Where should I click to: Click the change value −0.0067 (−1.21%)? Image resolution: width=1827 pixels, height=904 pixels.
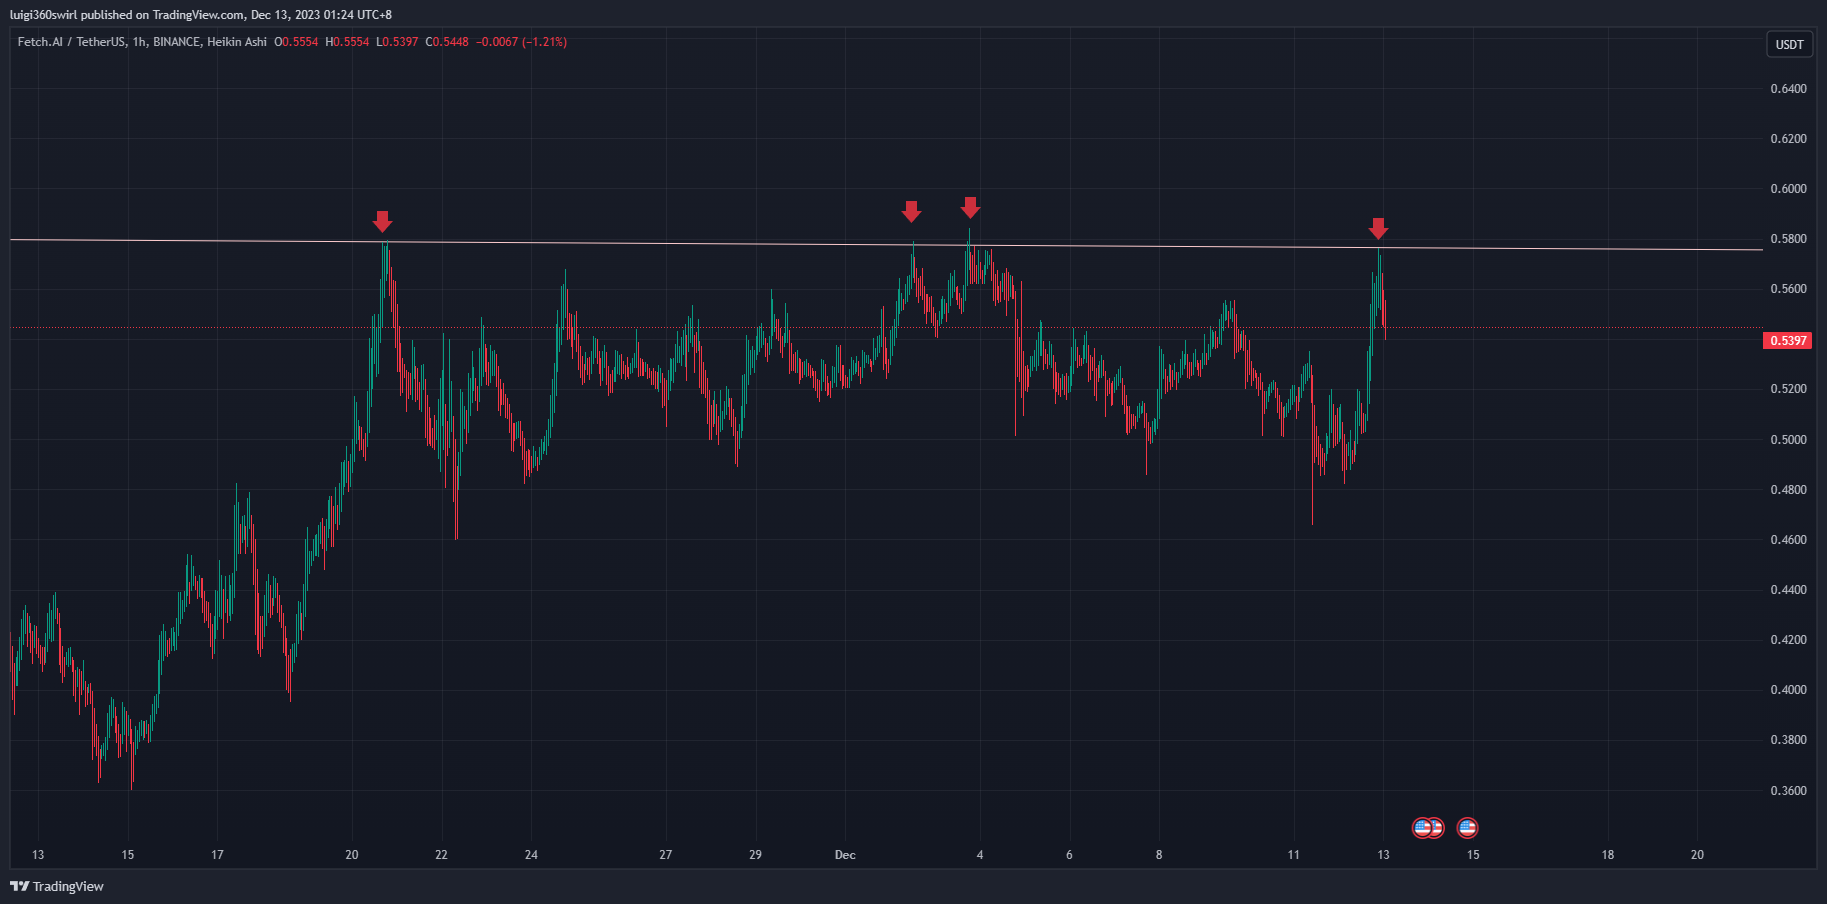(521, 42)
